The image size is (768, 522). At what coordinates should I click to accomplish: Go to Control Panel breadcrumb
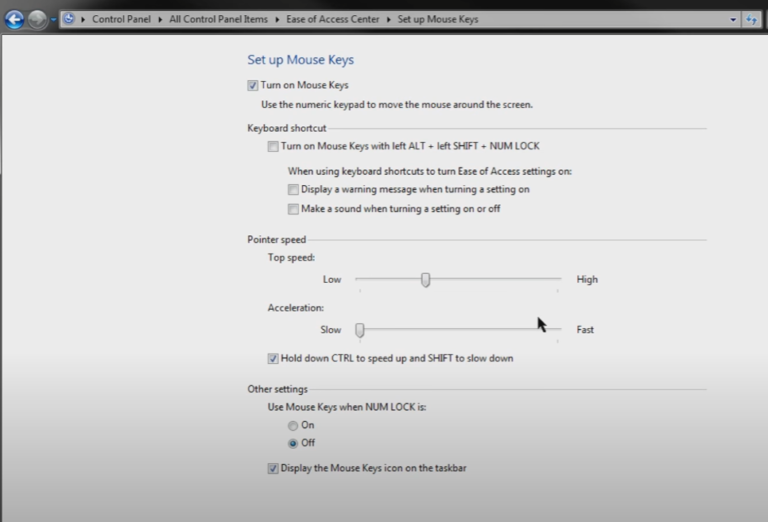(x=121, y=19)
